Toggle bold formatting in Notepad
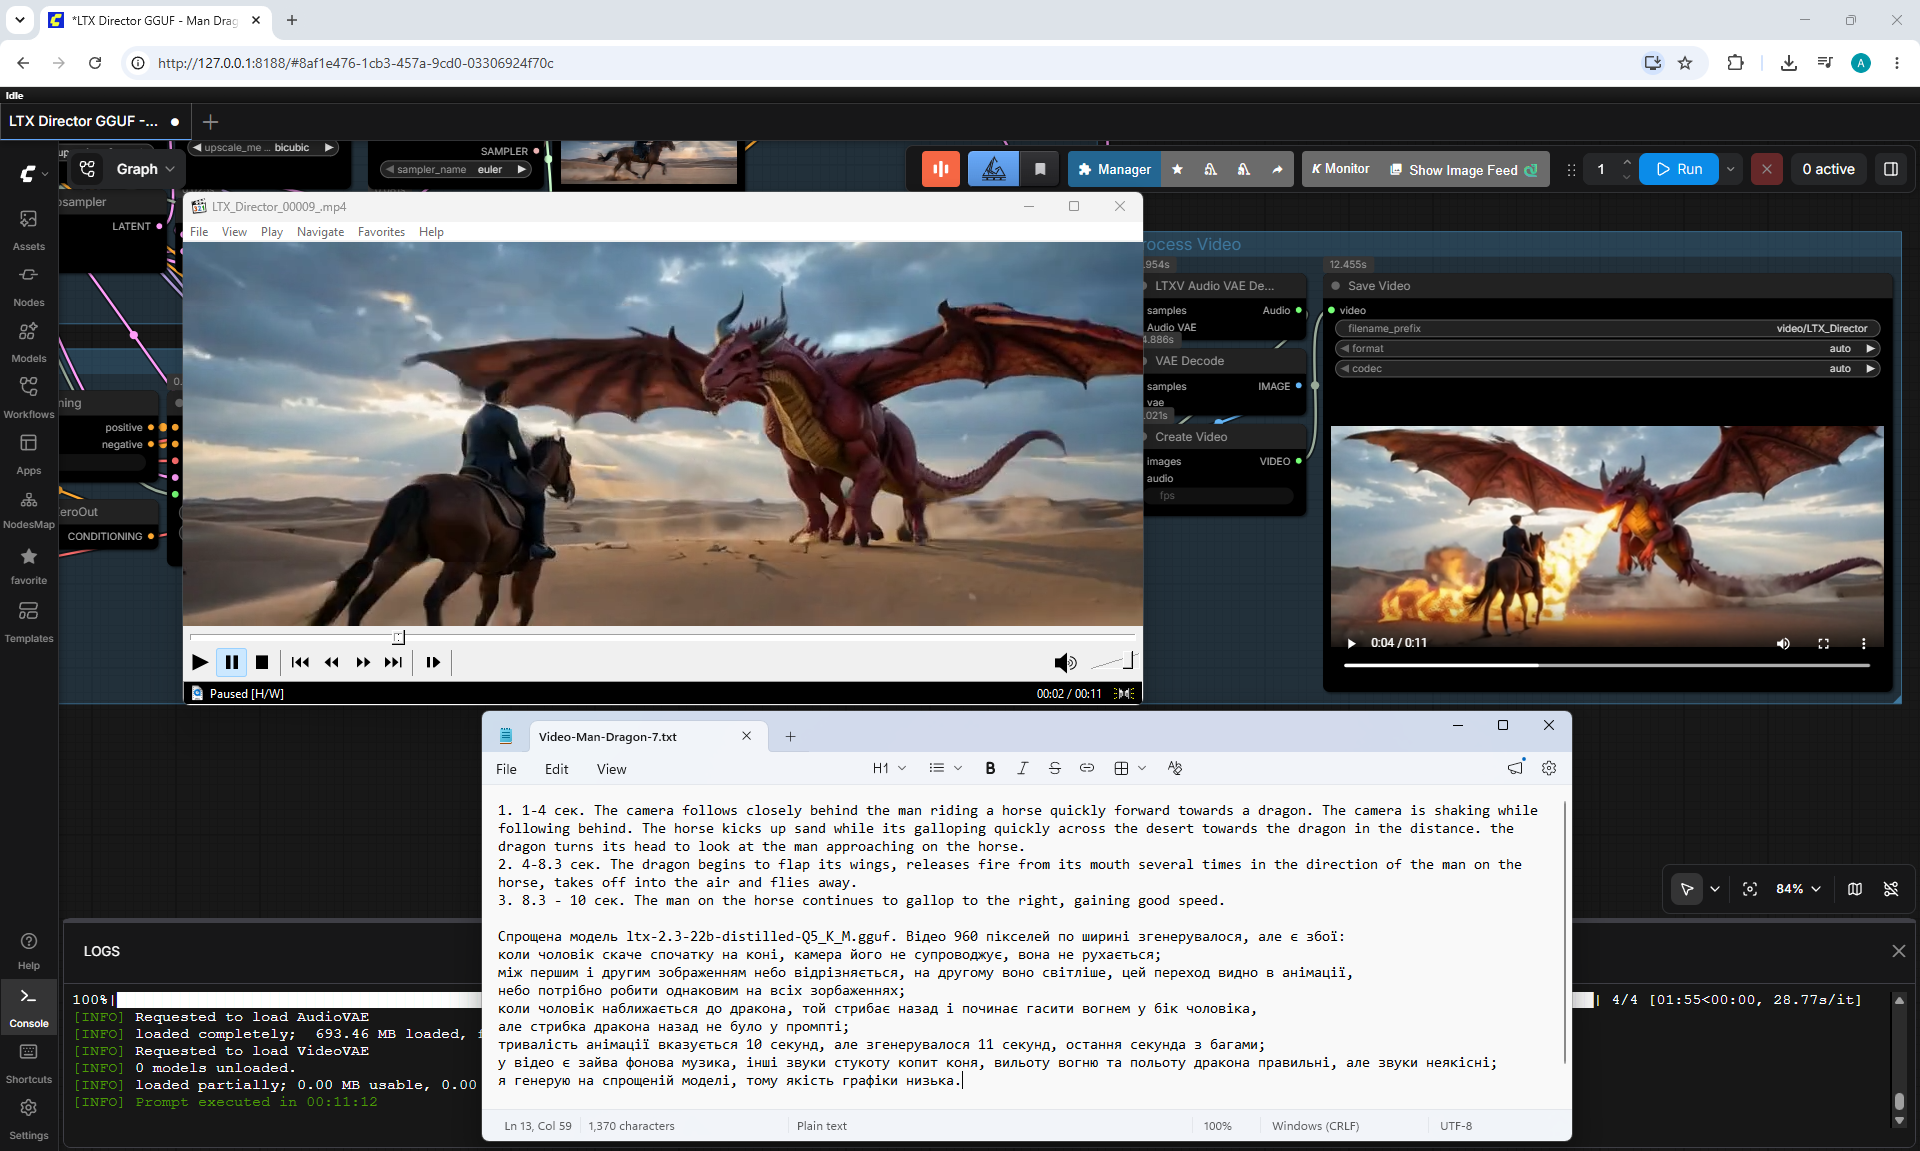Viewport: 1920px width, 1151px height. pyautogui.click(x=990, y=768)
